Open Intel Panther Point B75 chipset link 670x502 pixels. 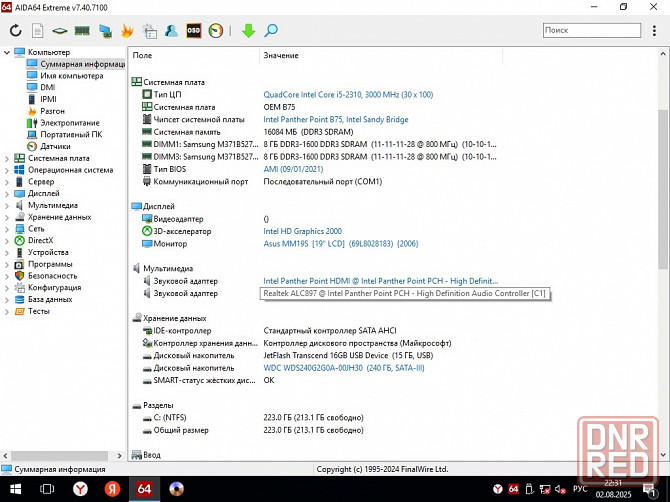[336, 119]
